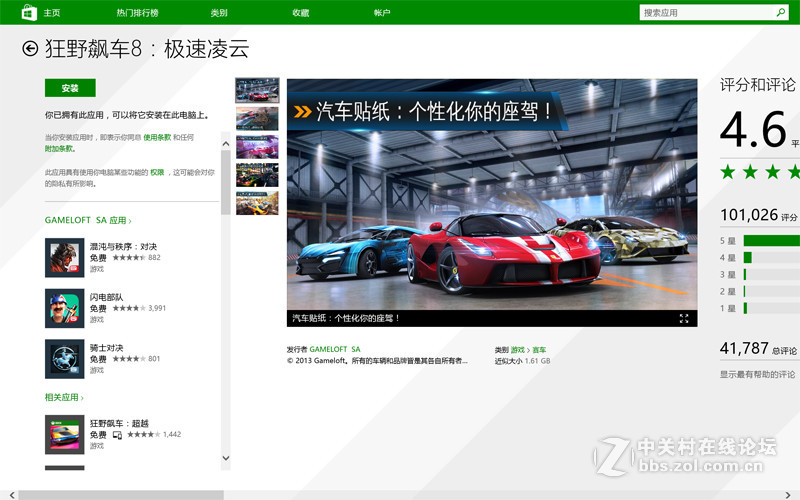Click the bottom horizontal scrollbar thumb
800x500 pixels.
tap(121, 495)
